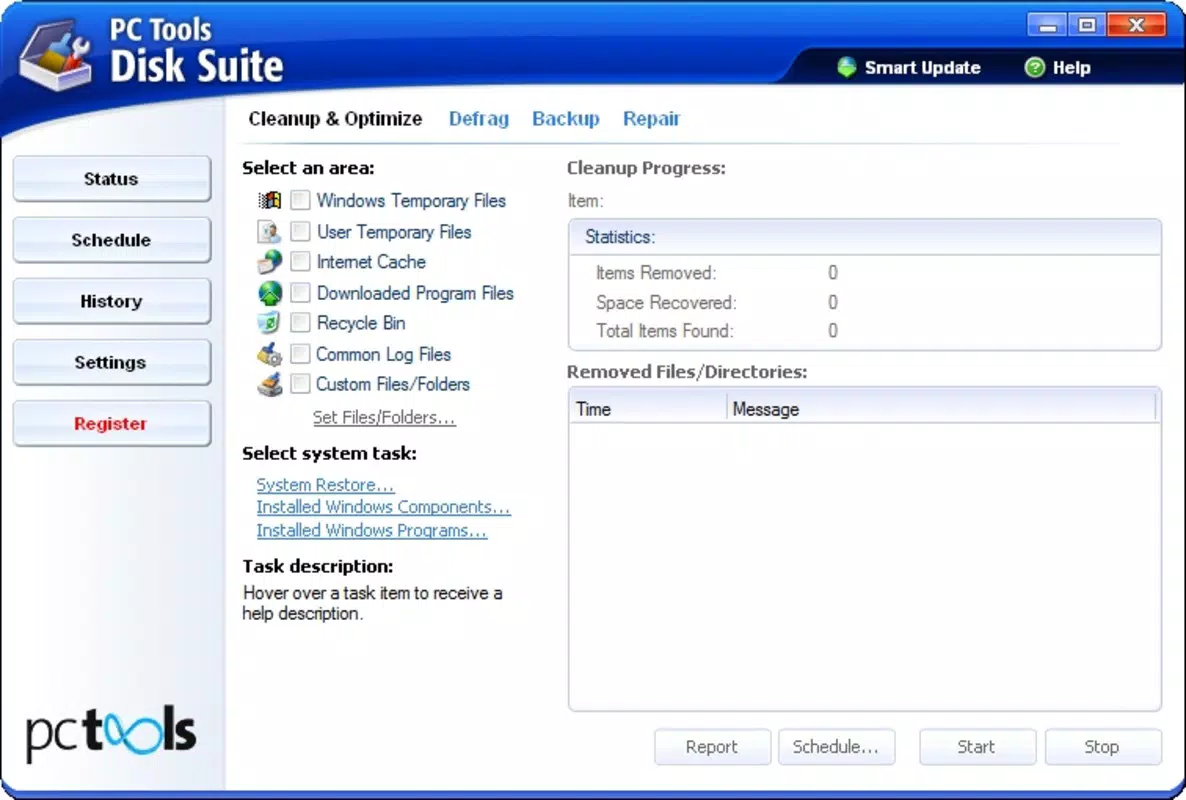This screenshot has width=1186, height=800.
Task: Switch to the Cleanup & Optimize tab
Action: (x=335, y=119)
